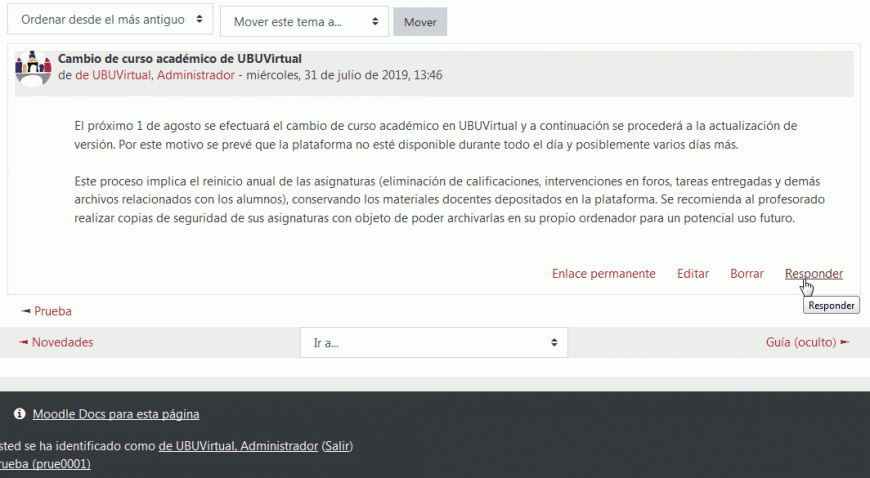This screenshot has width=870, height=478.
Task: Click the Mover button
Action: pyautogui.click(x=420, y=22)
